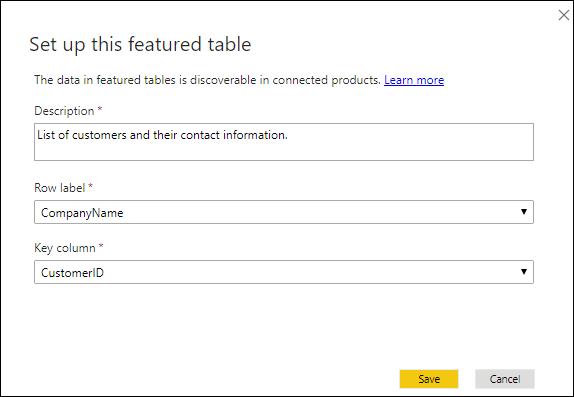Save the featured table settings
The width and height of the screenshot is (574, 397).
[x=429, y=379]
